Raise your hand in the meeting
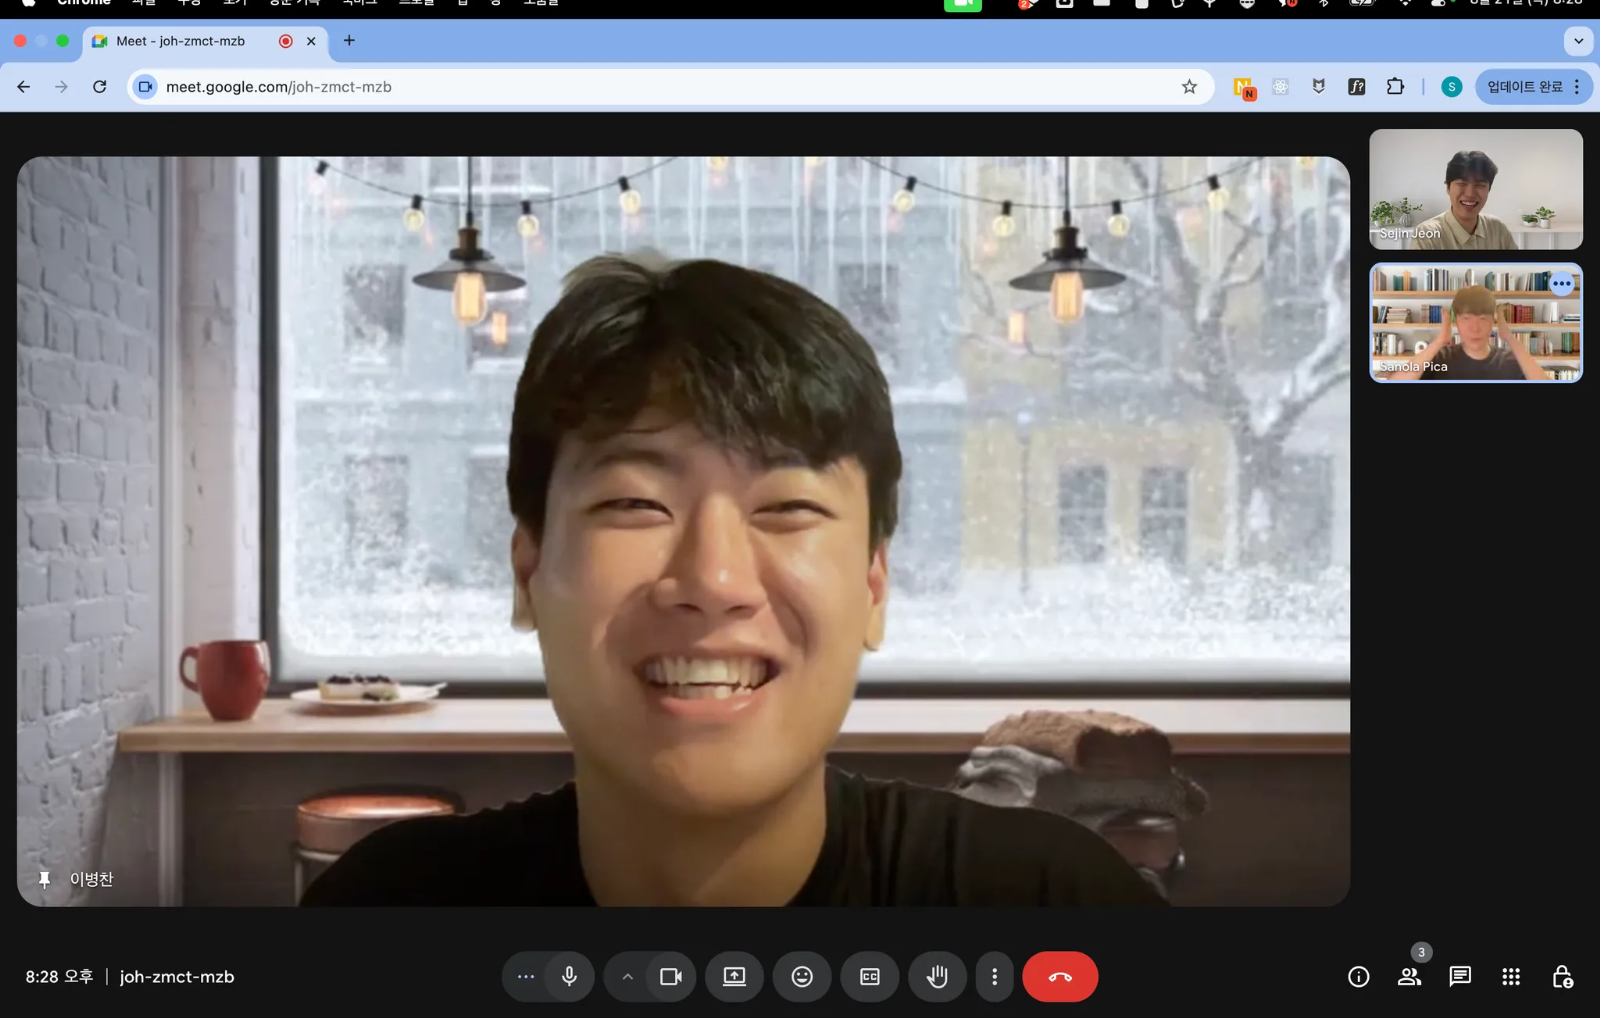Viewport: 1600px width, 1018px height. [x=937, y=976]
